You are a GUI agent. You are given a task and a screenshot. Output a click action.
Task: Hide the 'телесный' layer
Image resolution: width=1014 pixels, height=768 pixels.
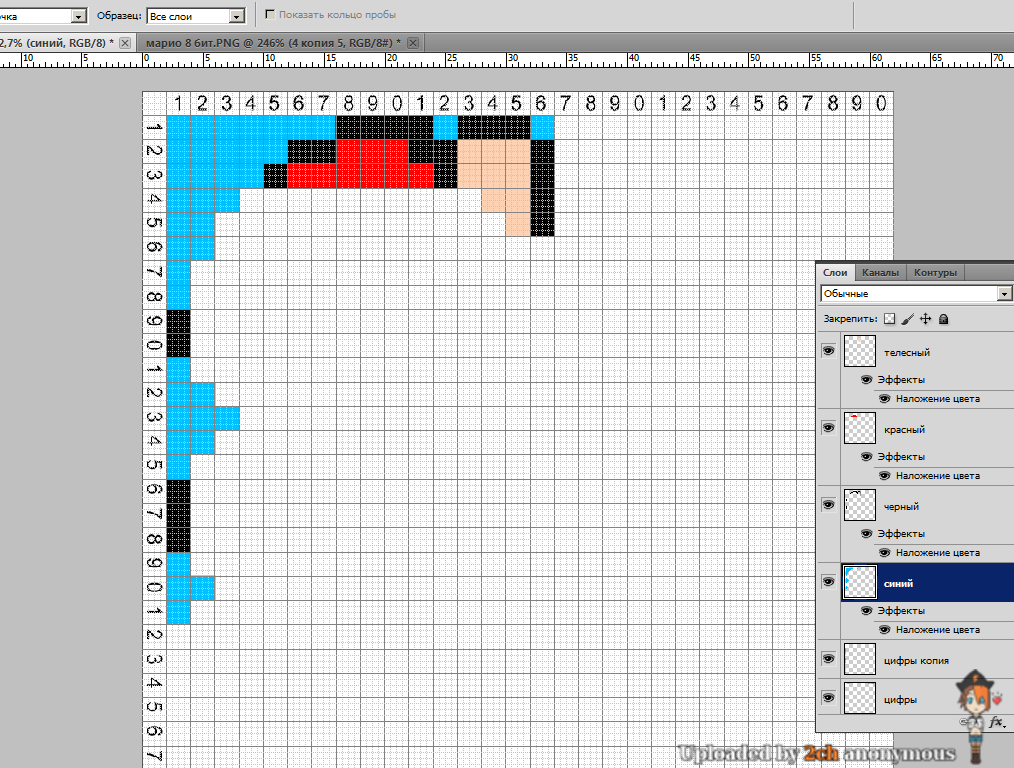coord(828,351)
